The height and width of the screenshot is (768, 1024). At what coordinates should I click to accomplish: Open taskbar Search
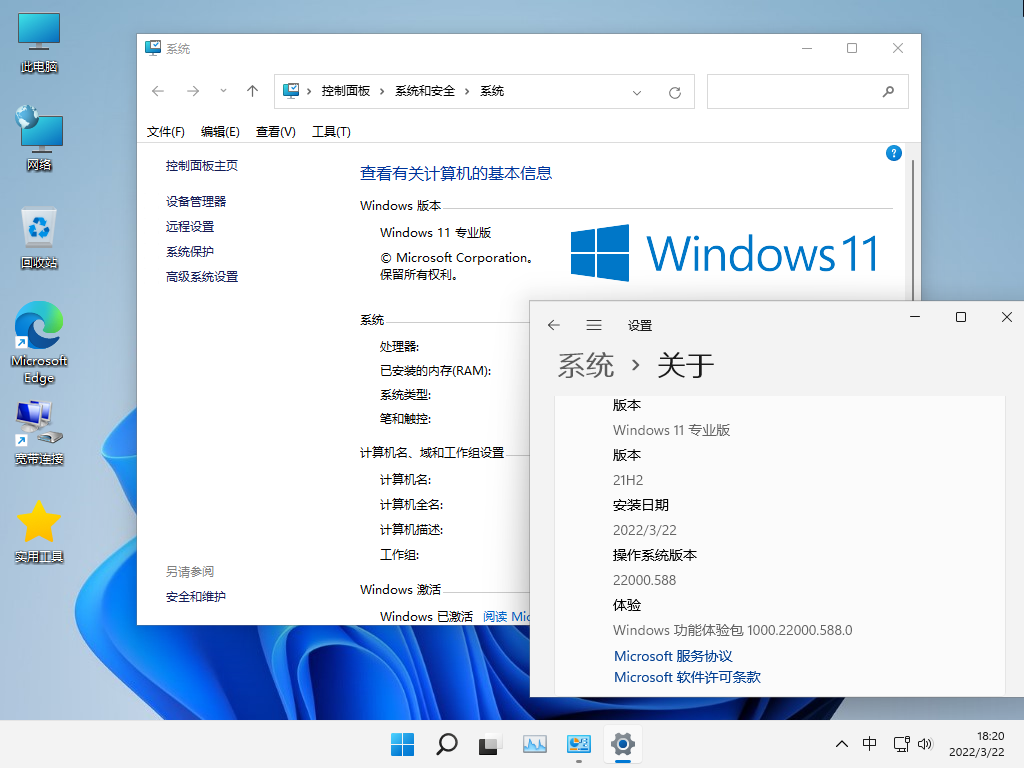tap(447, 744)
